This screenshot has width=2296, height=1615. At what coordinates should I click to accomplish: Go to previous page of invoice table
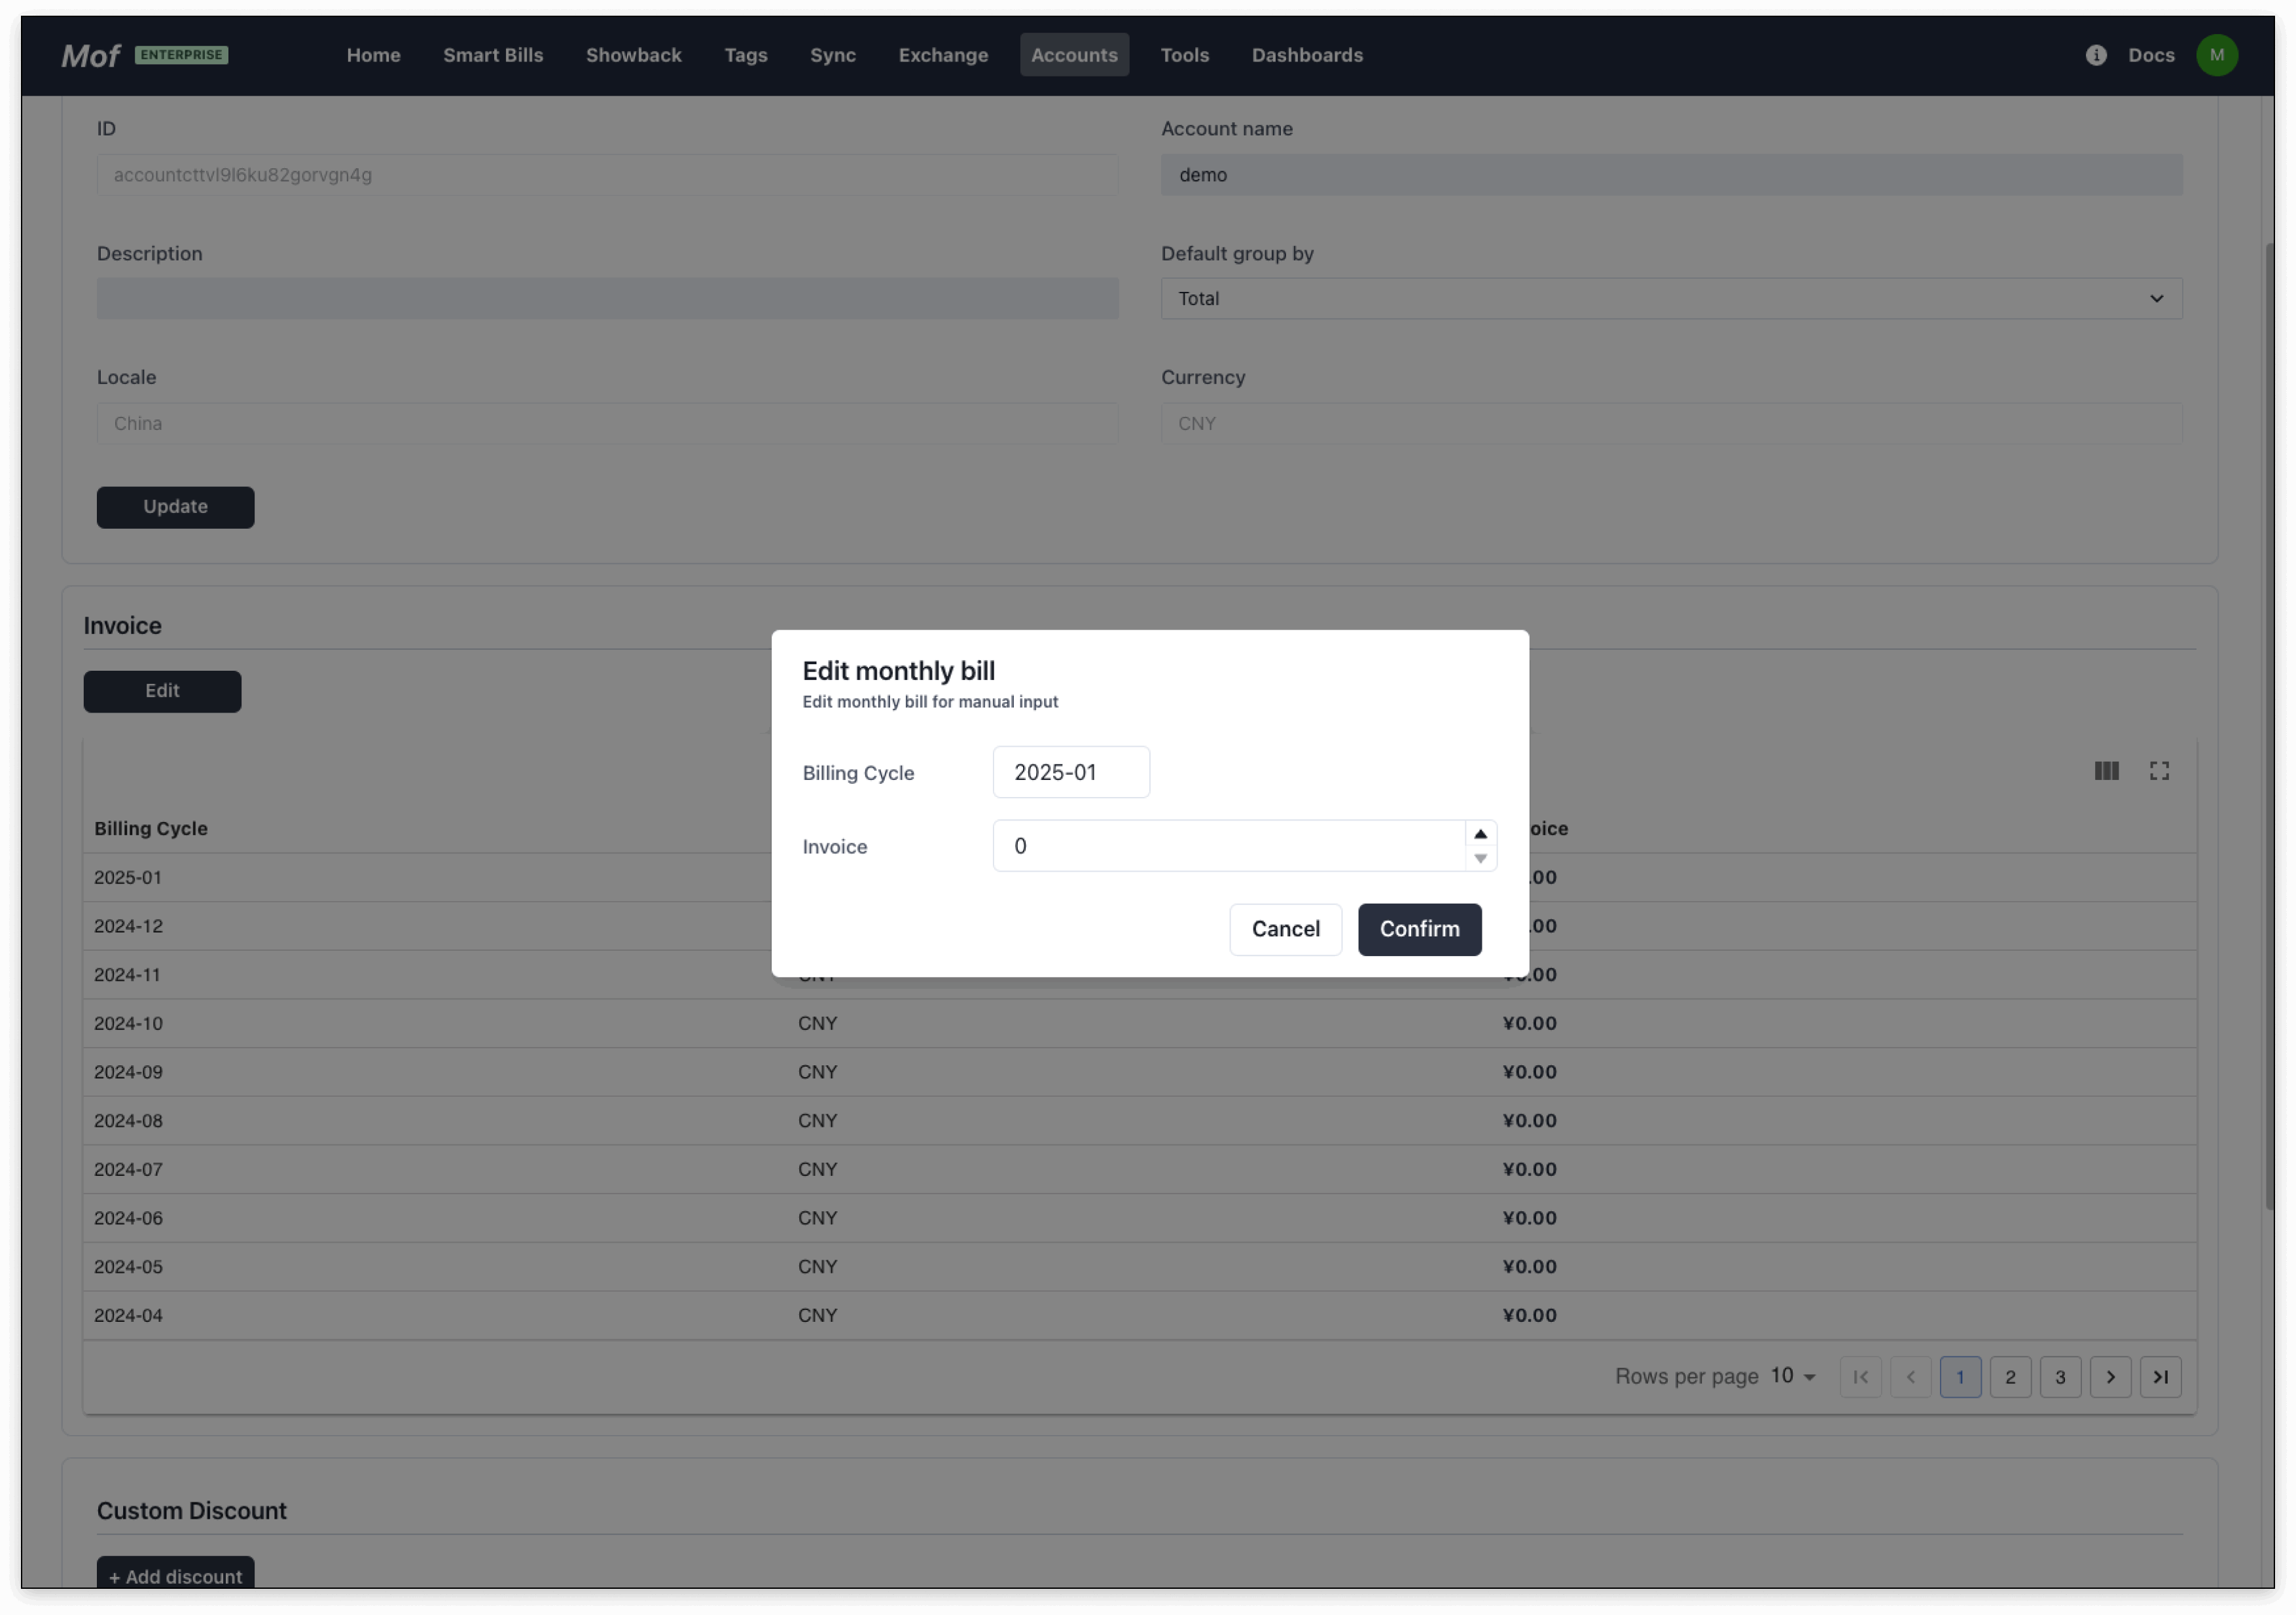tap(1910, 1377)
